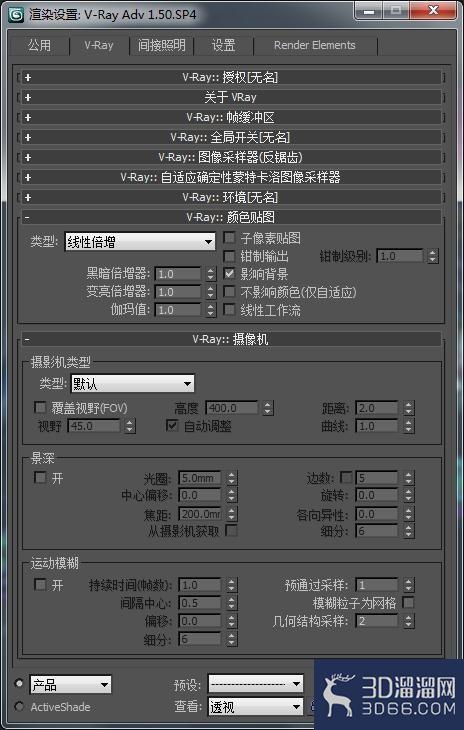
Task: Turn on the 运动模糊 开 checkbox
Action: (40, 584)
